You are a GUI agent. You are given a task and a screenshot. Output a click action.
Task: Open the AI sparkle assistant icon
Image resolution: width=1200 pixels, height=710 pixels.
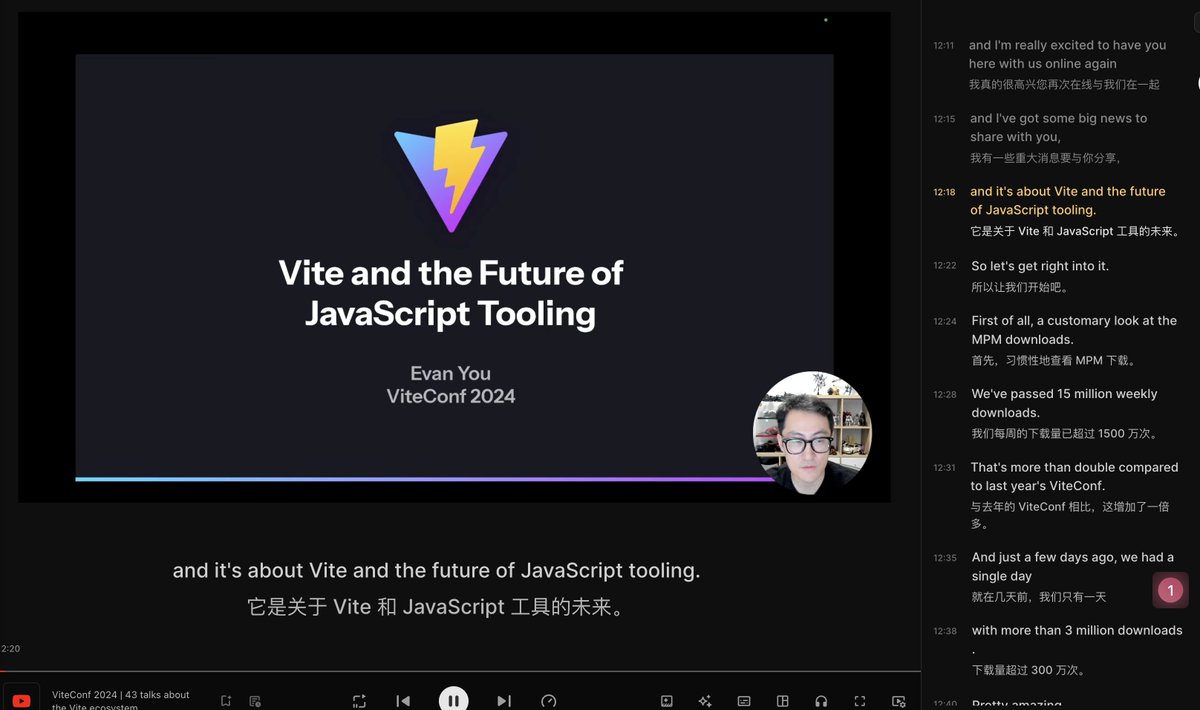point(705,701)
